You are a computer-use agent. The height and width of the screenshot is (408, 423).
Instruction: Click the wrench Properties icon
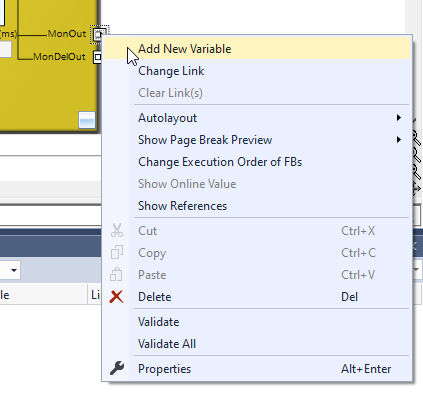pyautogui.click(x=117, y=368)
